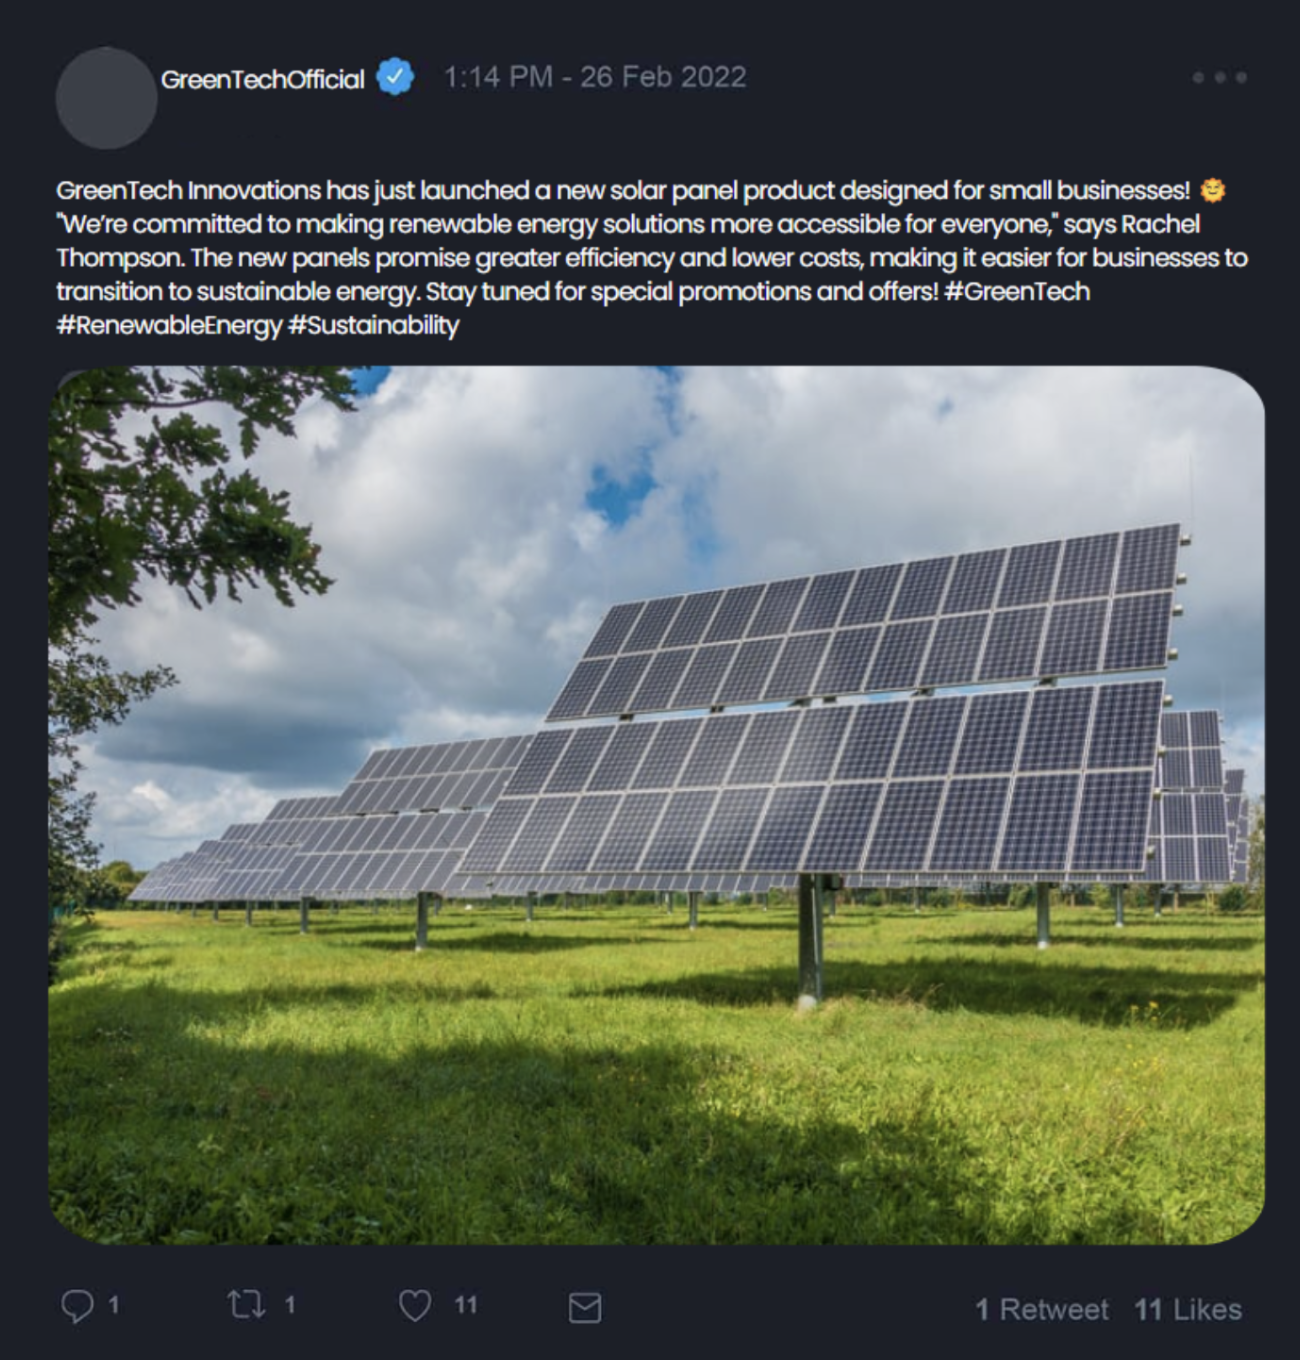
Task: Open GreenTechOfficial's profile avatar
Action: tap(105, 97)
